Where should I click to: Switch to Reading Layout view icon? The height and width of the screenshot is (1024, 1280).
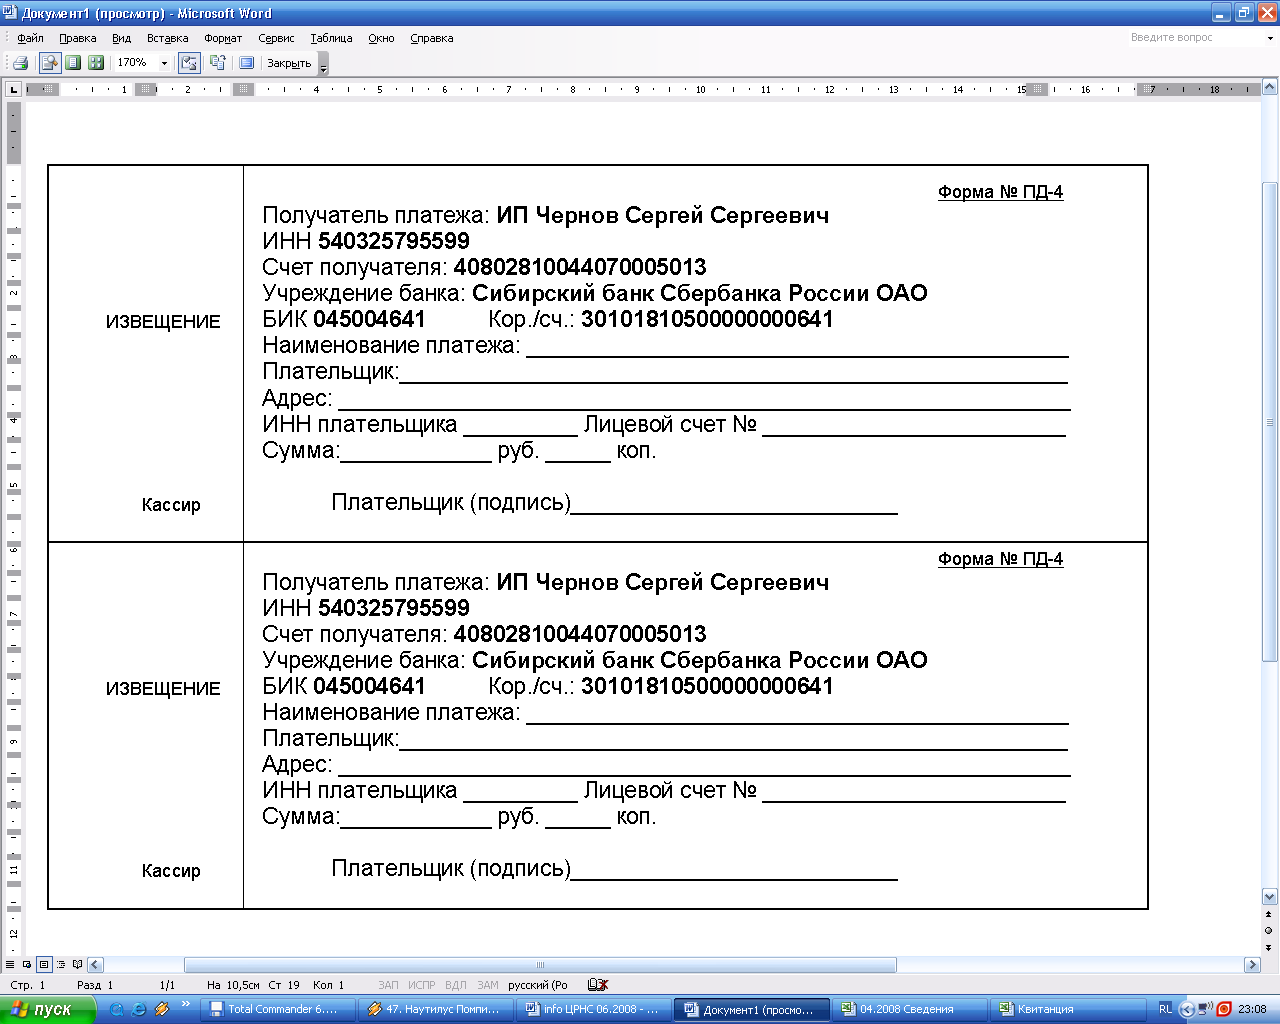[x=78, y=965]
